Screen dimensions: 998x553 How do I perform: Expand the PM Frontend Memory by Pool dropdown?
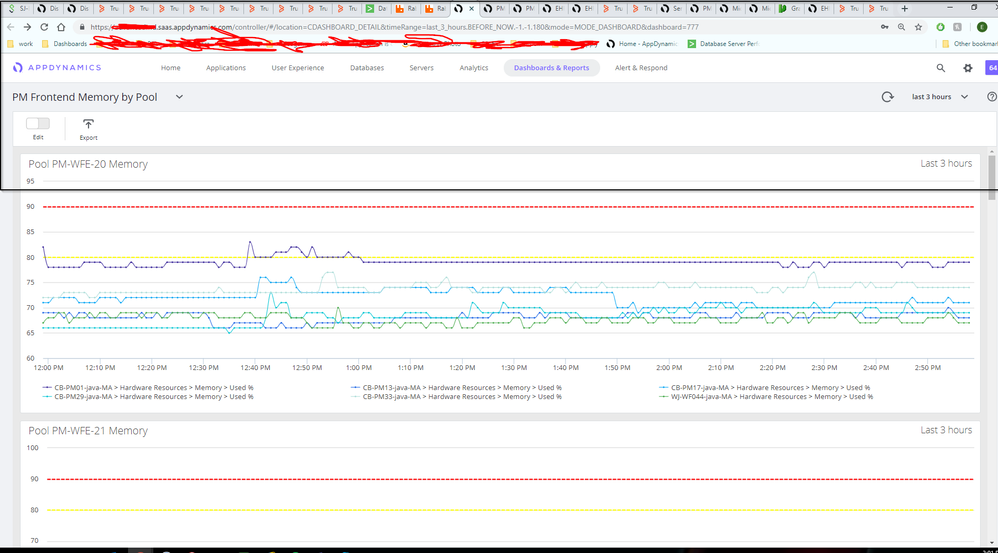click(180, 97)
